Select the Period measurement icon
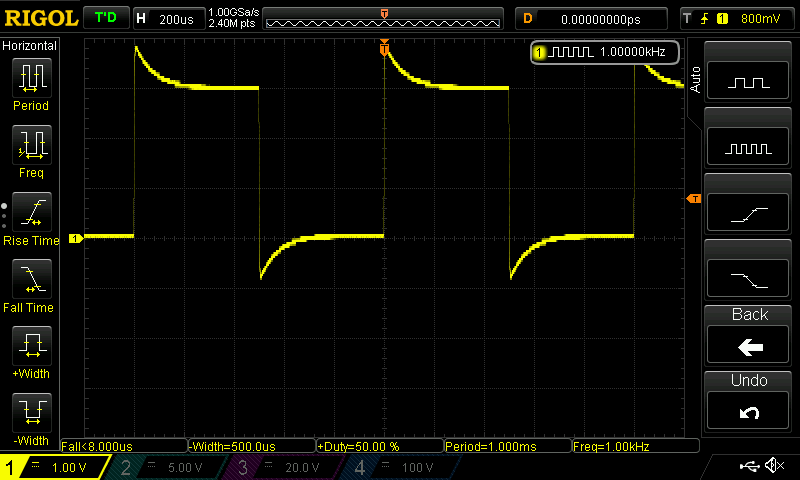800x480 pixels. point(31,83)
